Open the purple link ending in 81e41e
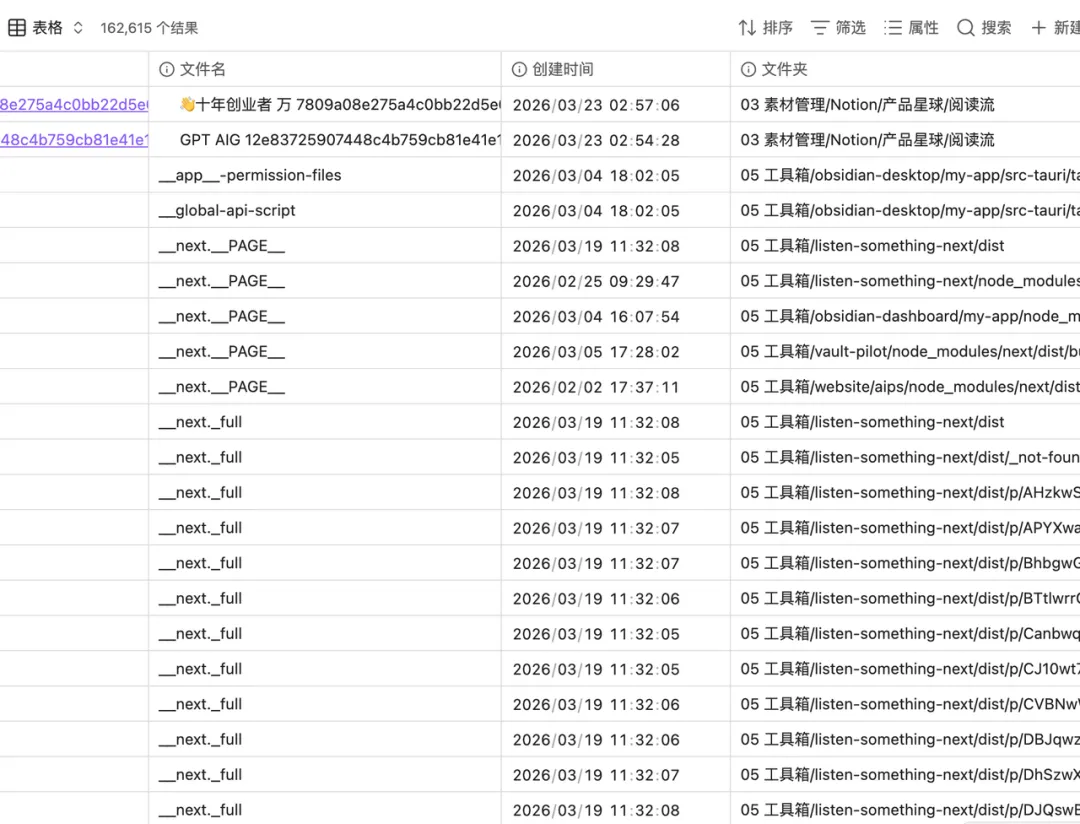This screenshot has height=824, width=1080. [74, 140]
